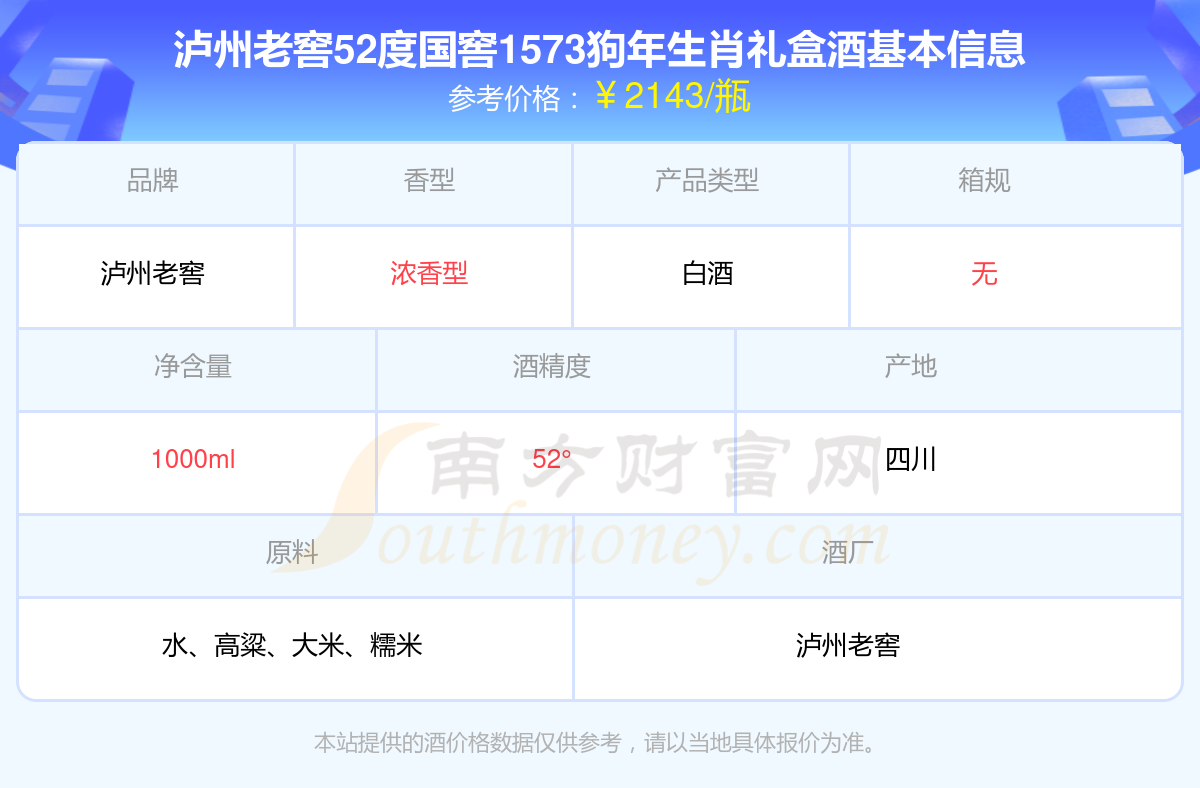
Task: Click the reference price ¥2143/瓶
Action: [672, 97]
